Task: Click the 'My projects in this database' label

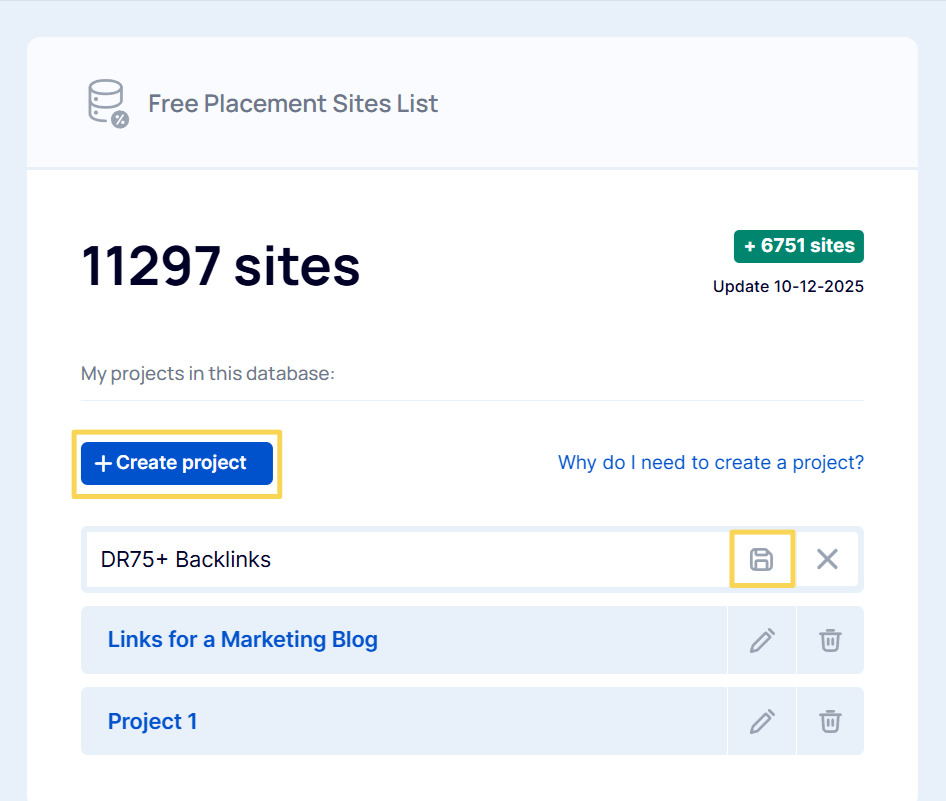Action: pos(207,374)
